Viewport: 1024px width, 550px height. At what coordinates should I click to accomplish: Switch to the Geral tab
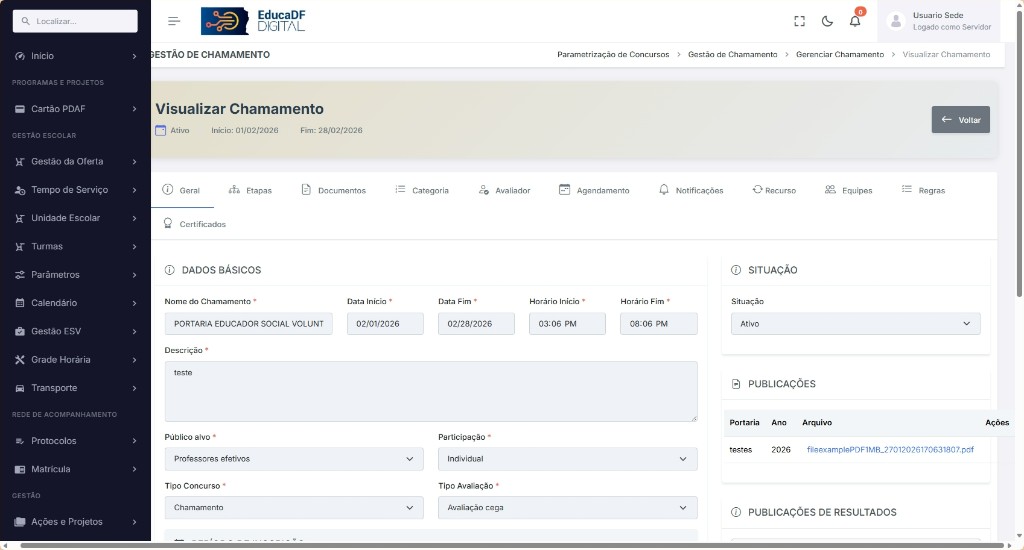point(182,190)
